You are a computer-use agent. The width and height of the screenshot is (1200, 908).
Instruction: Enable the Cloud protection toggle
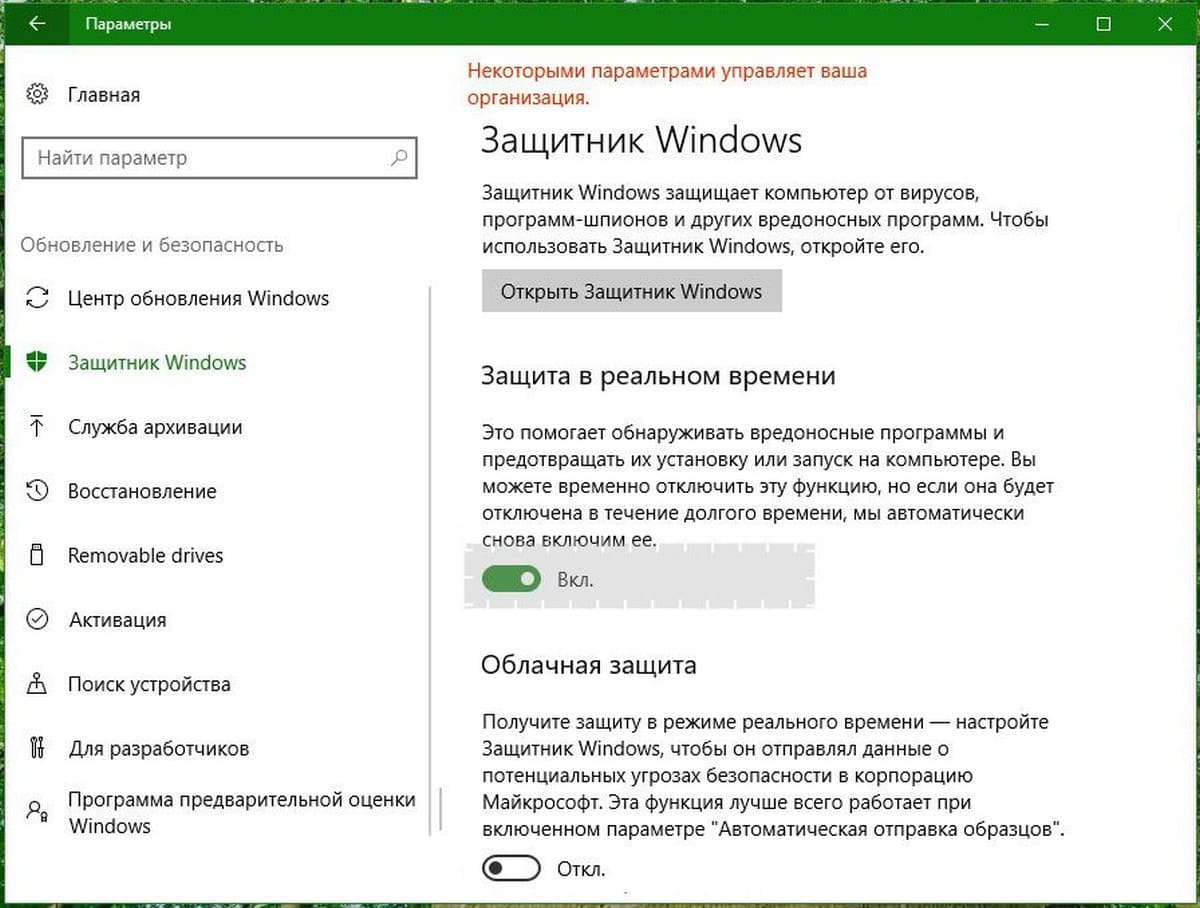(511, 868)
